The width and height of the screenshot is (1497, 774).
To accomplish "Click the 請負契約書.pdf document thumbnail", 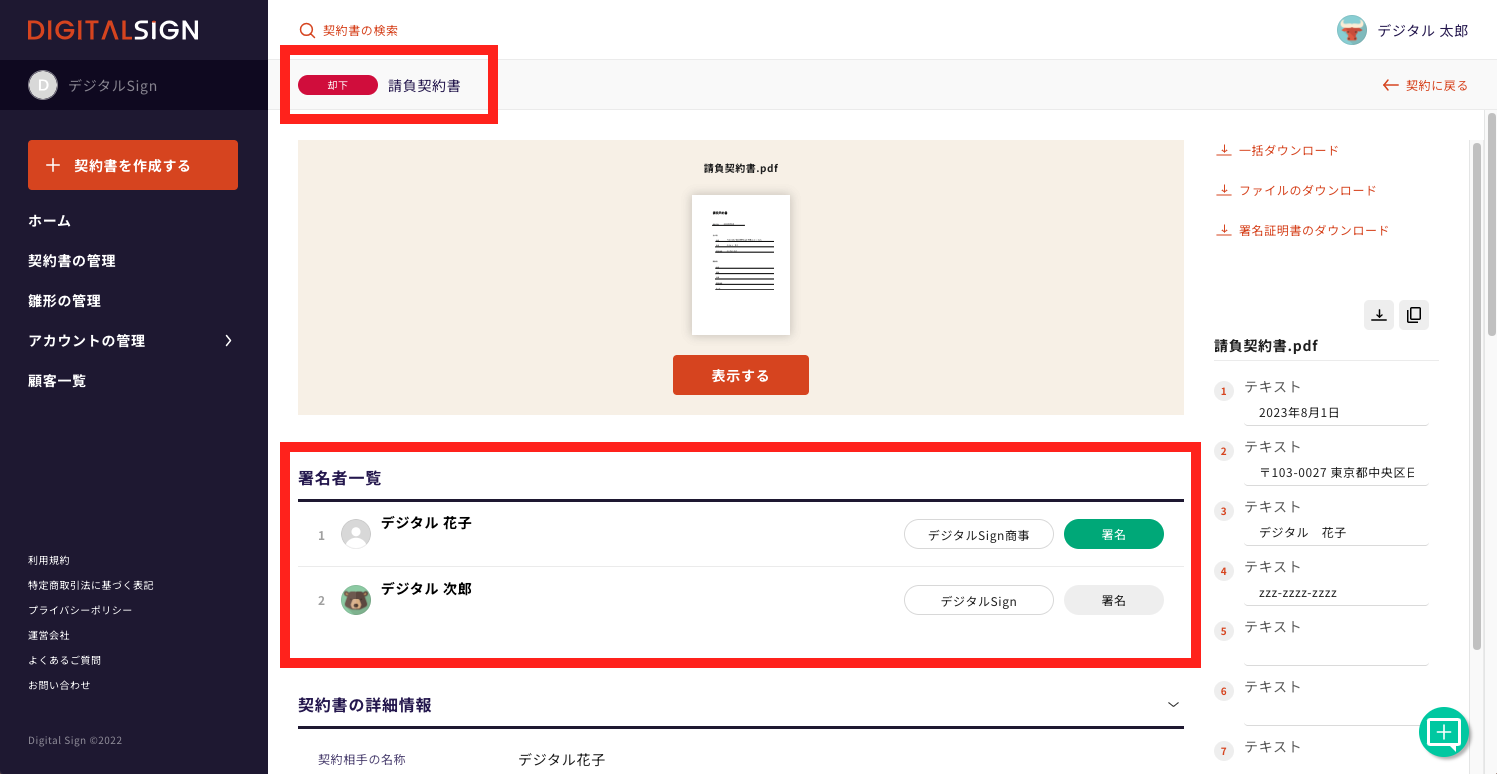I will pyautogui.click(x=740, y=264).
